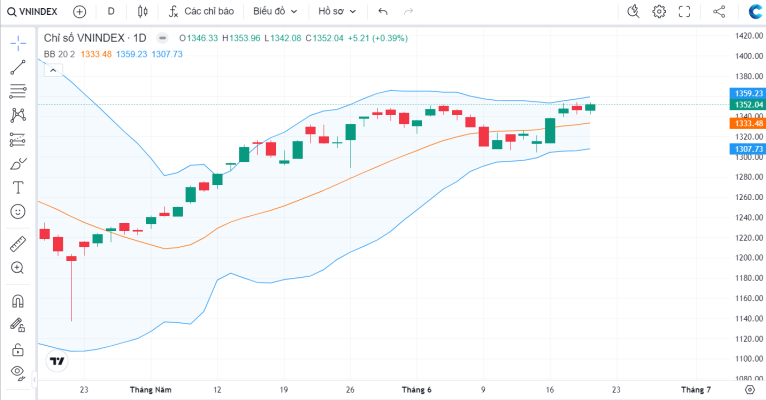Image resolution: width=766 pixels, height=400 pixels.
Task: Open time axis settings icon
Action: click(x=749, y=390)
